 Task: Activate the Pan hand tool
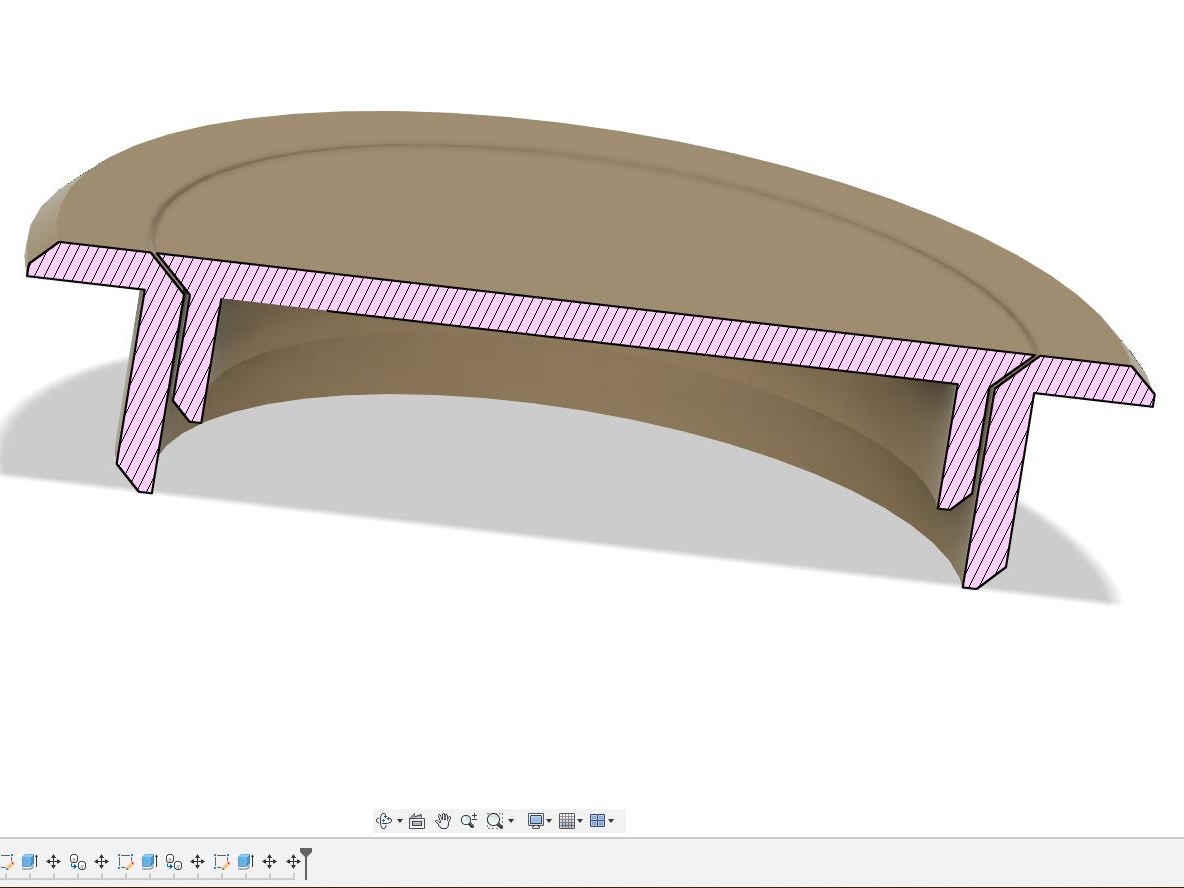tap(442, 821)
